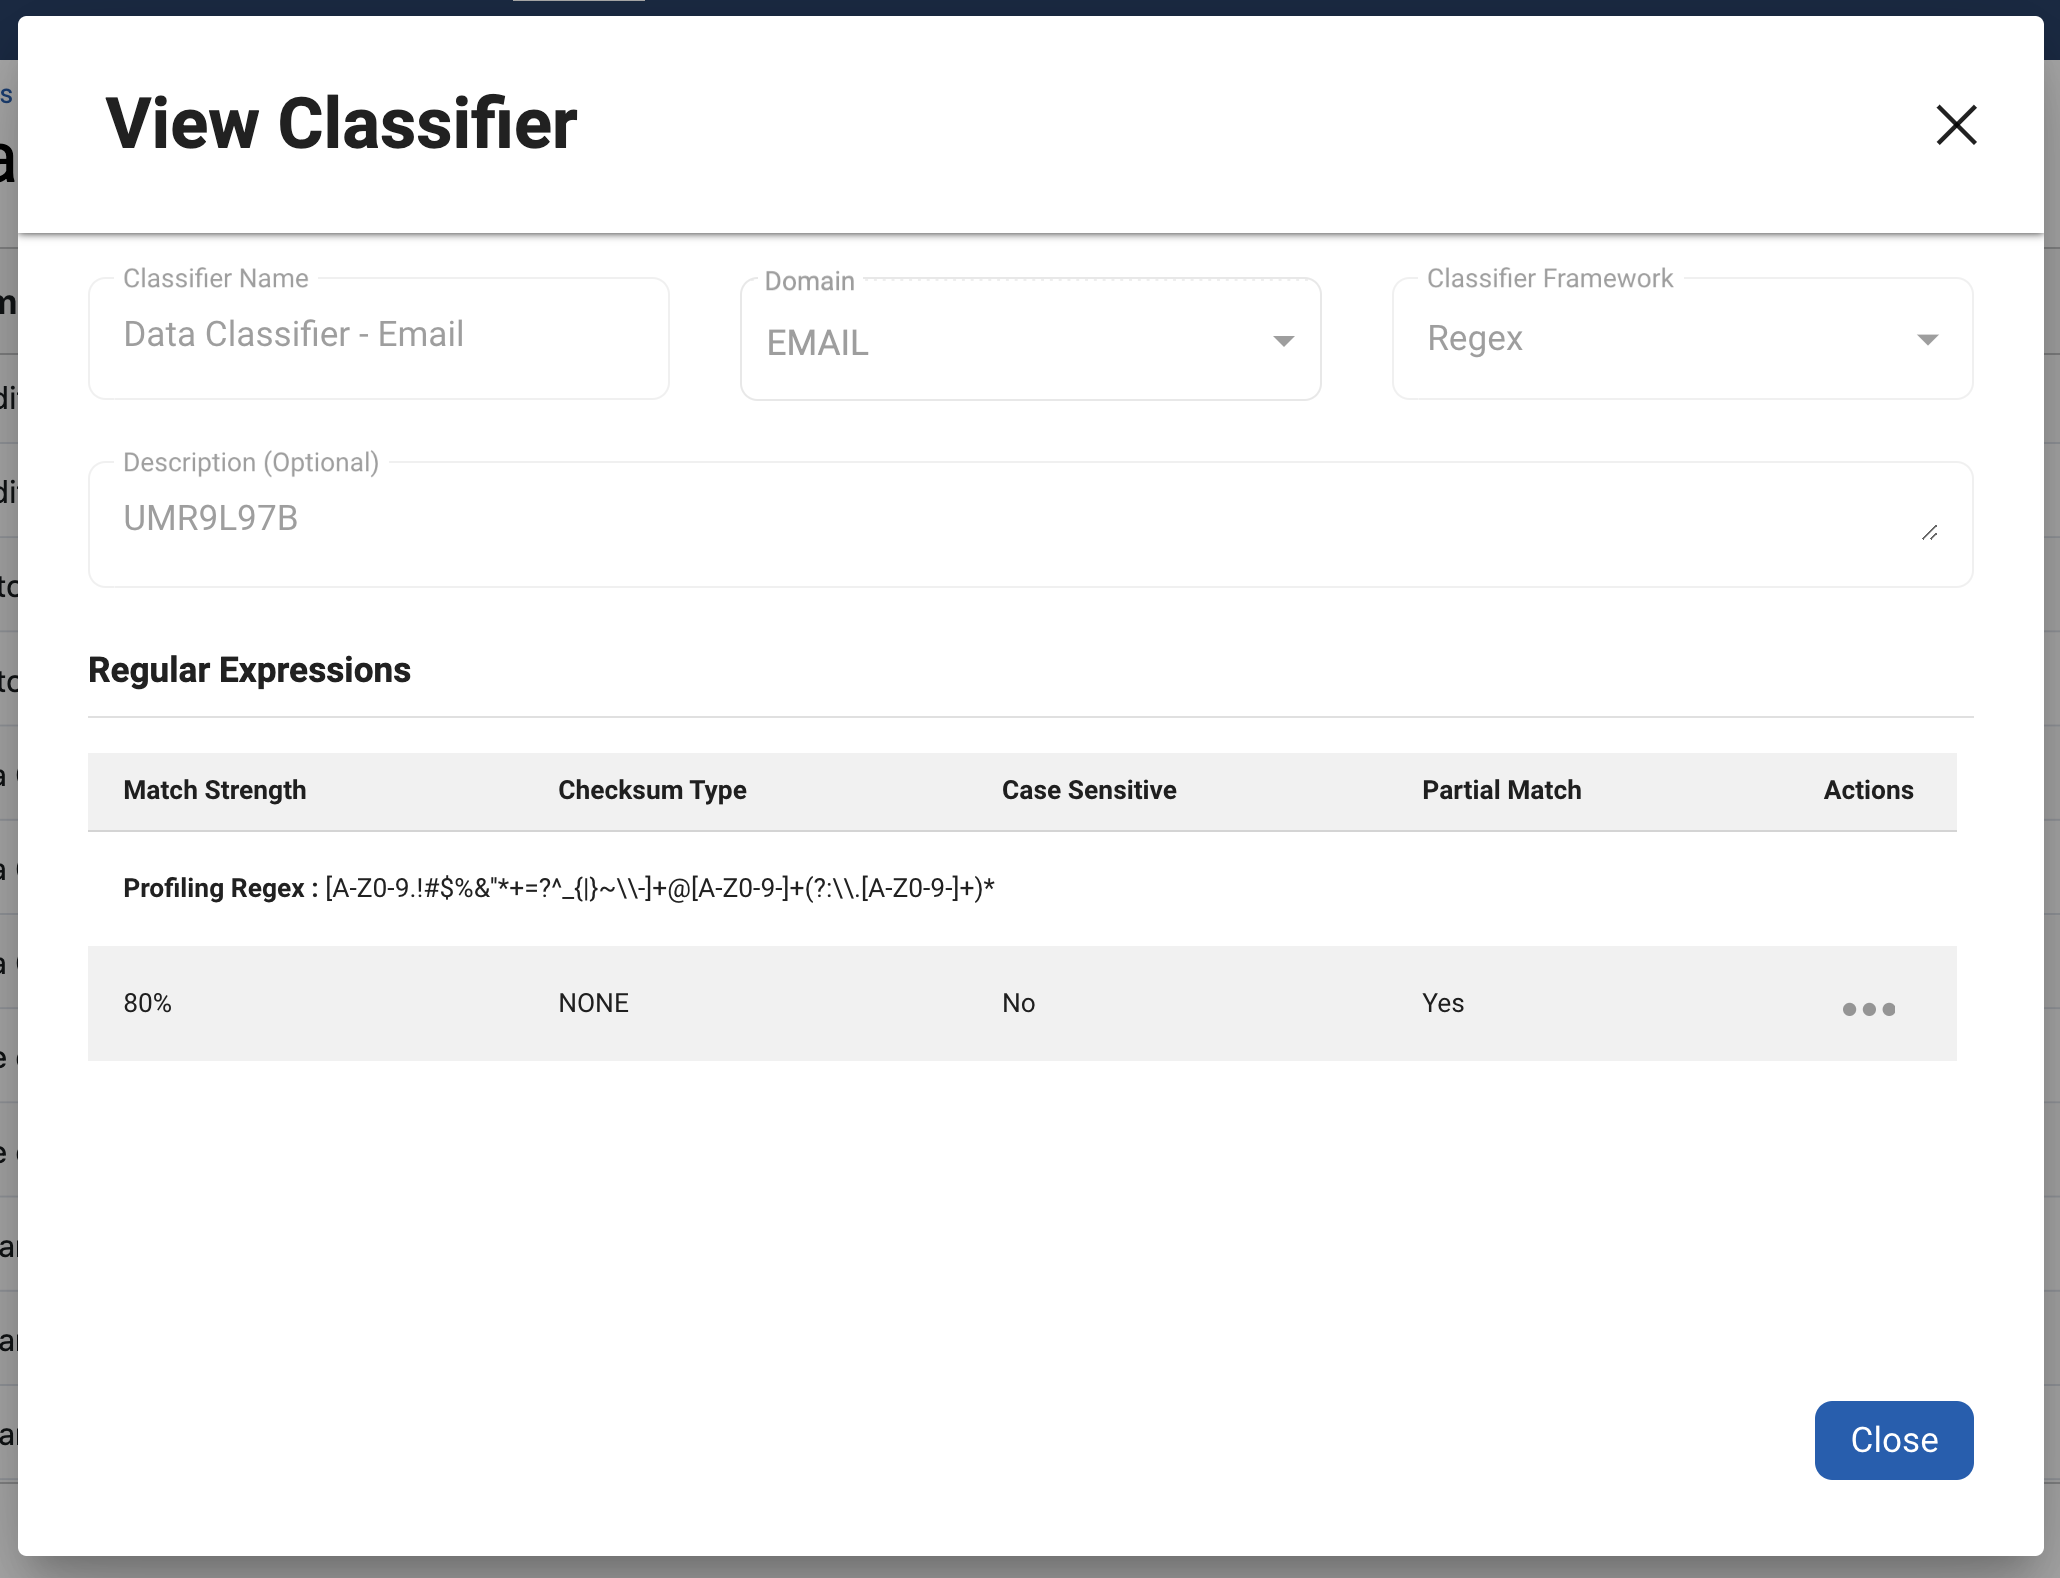The image size is (2060, 1578).
Task: Click the Case Sensitive column header
Action: (x=1089, y=790)
